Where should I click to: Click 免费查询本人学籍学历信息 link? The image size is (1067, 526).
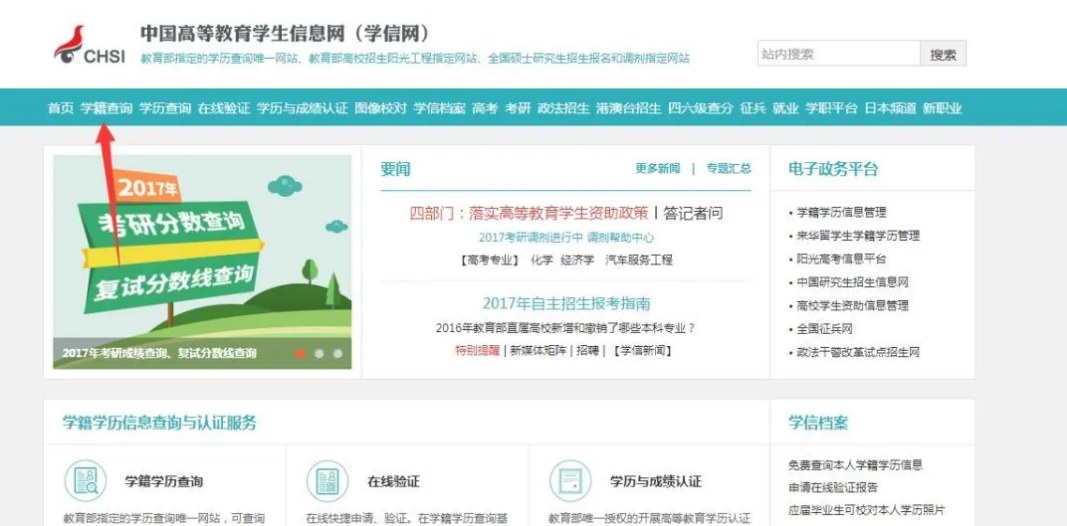tap(855, 465)
